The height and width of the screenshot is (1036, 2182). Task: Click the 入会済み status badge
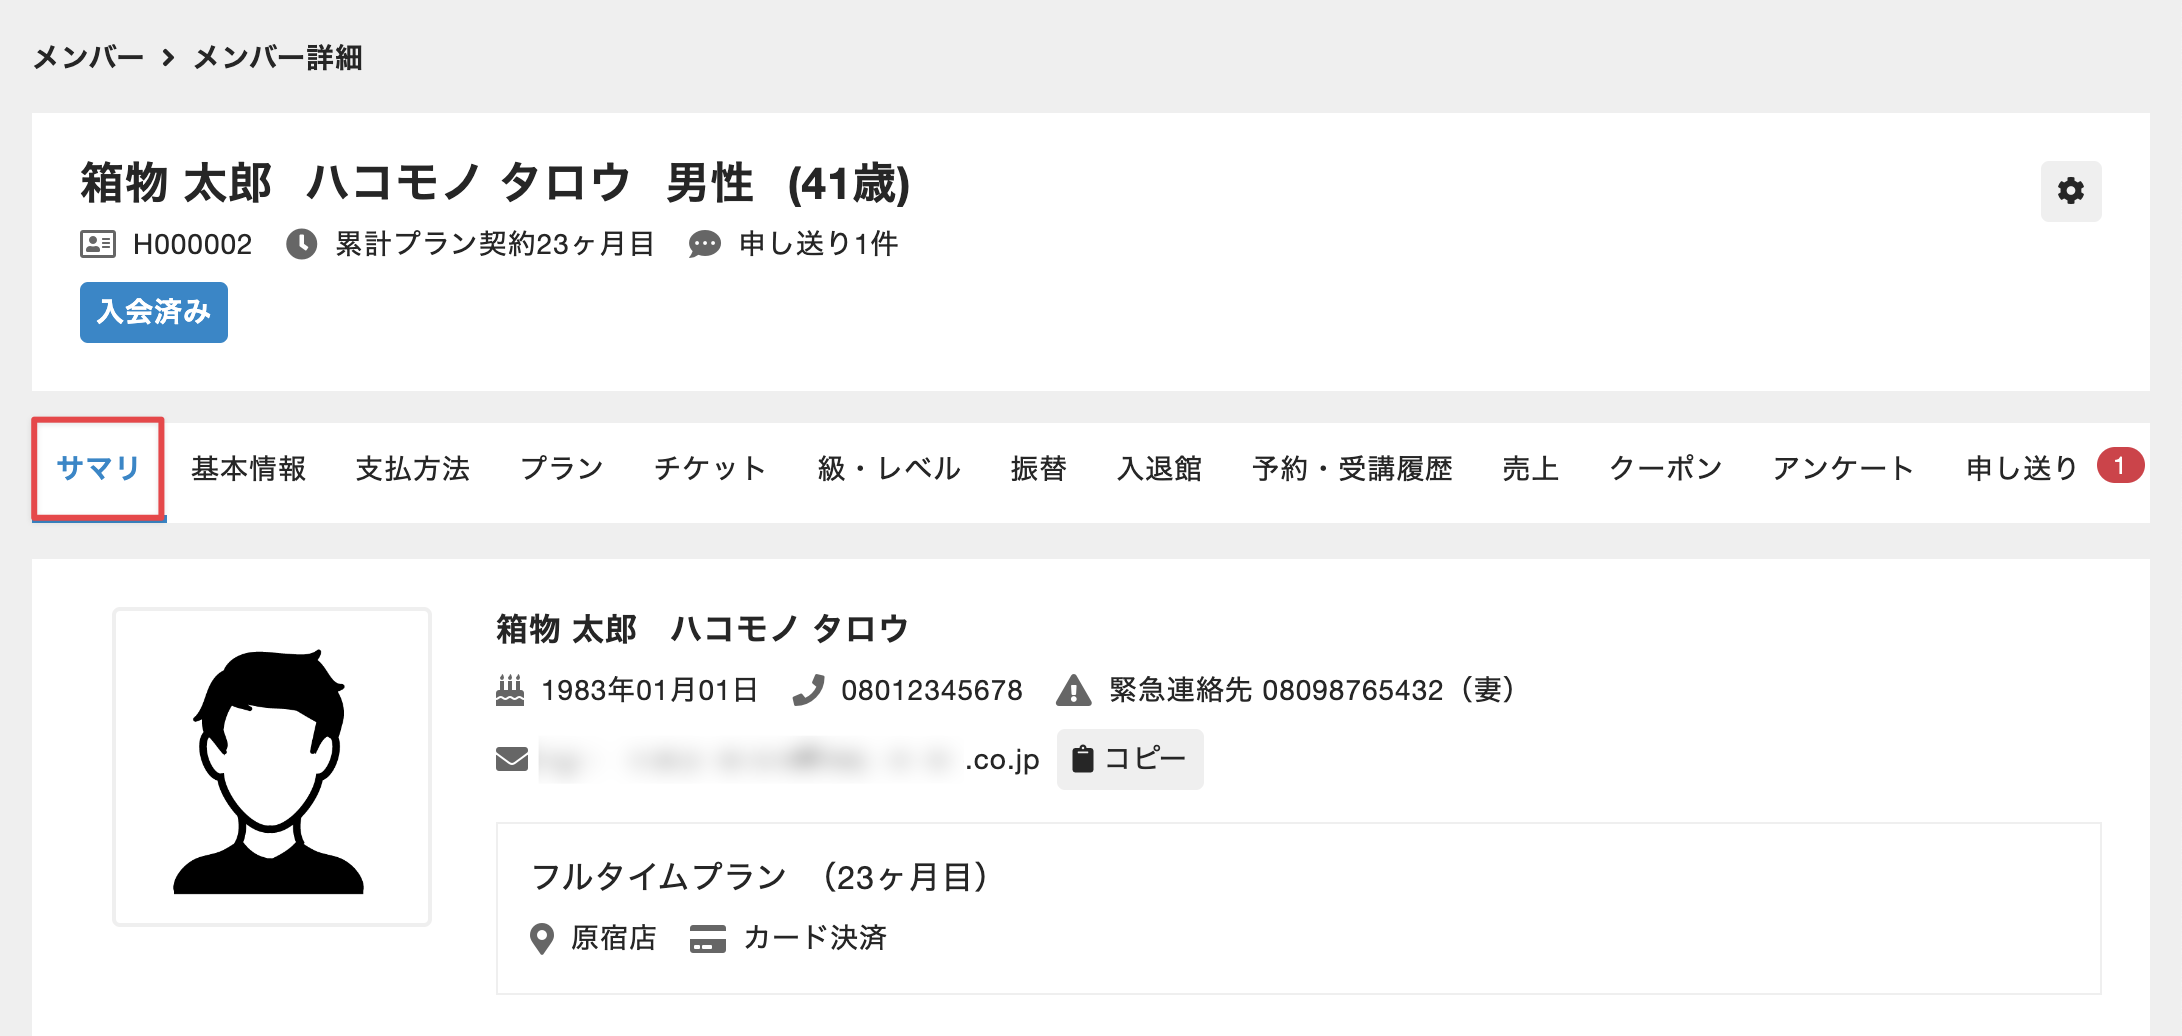click(x=154, y=312)
